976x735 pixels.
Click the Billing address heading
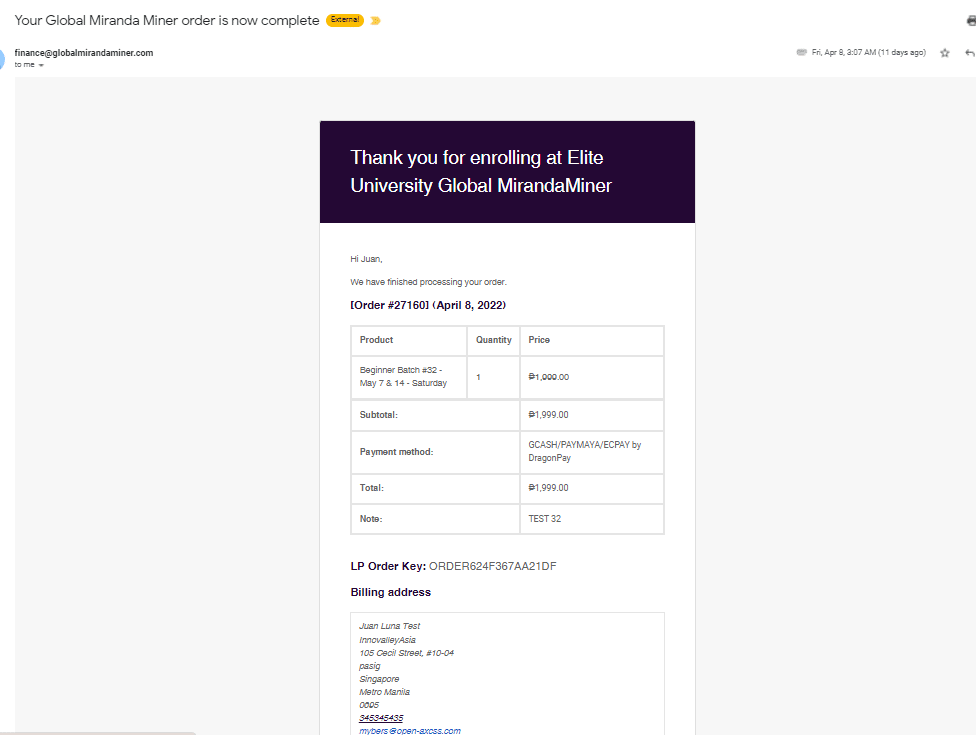point(391,592)
